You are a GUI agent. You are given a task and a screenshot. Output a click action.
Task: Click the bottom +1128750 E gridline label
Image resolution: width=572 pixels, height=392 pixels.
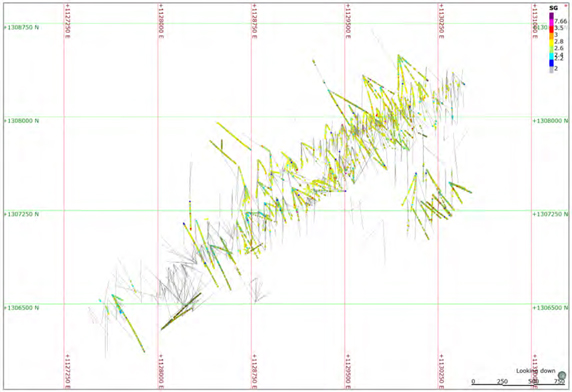pos(255,371)
